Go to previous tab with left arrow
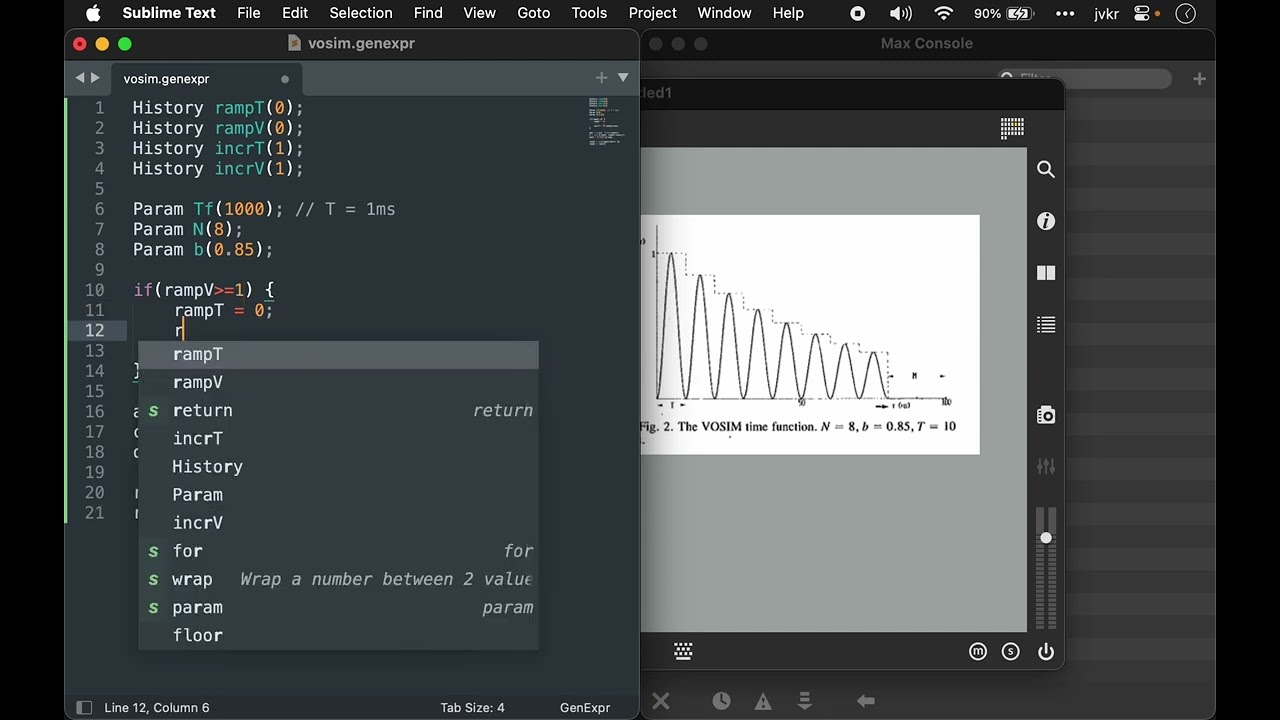This screenshot has width=1280, height=720. click(x=80, y=78)
